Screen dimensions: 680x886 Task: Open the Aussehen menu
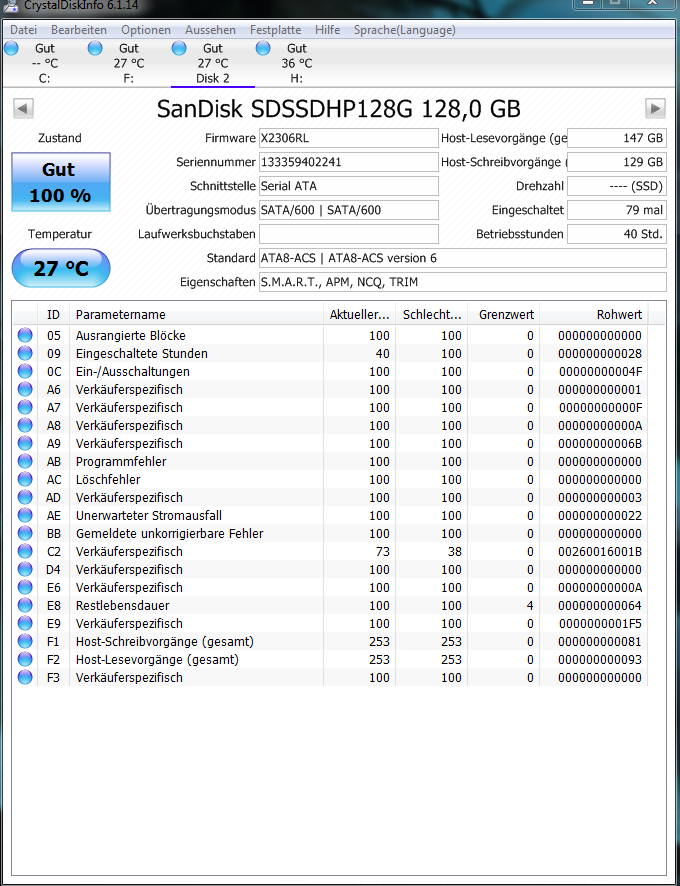pos(210,30)
